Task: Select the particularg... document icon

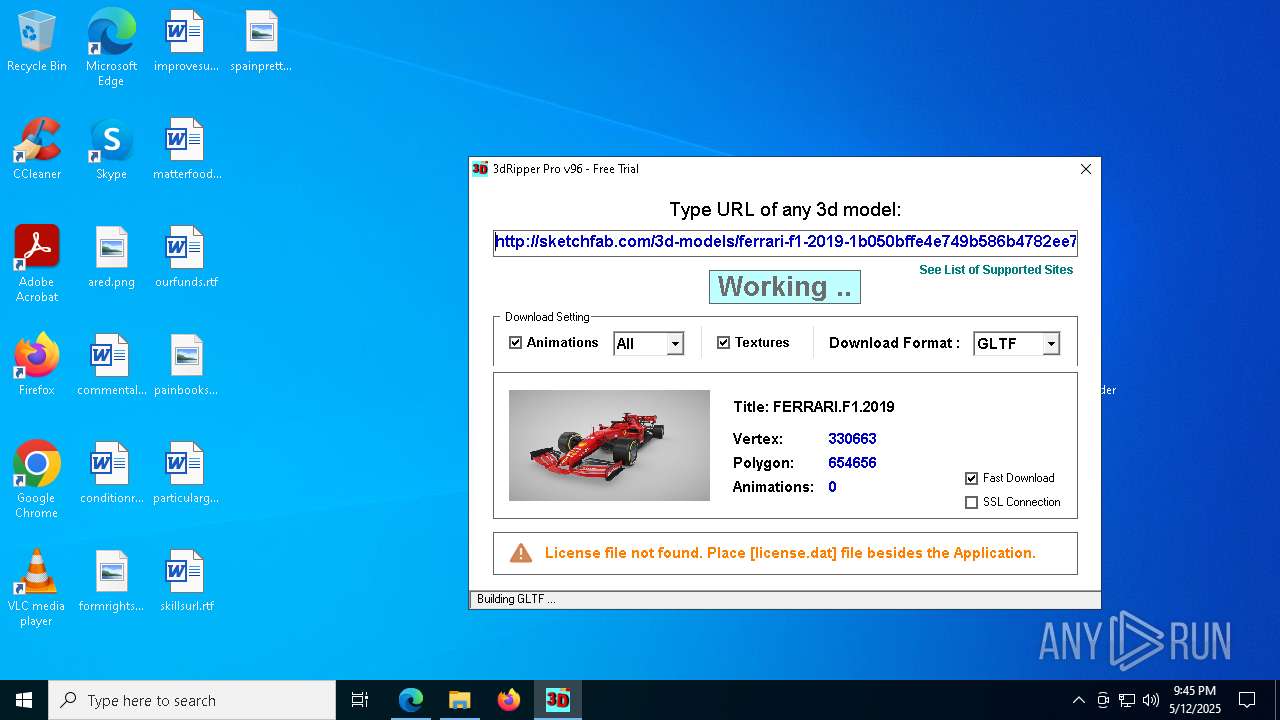Action: (x=186, y=473)
